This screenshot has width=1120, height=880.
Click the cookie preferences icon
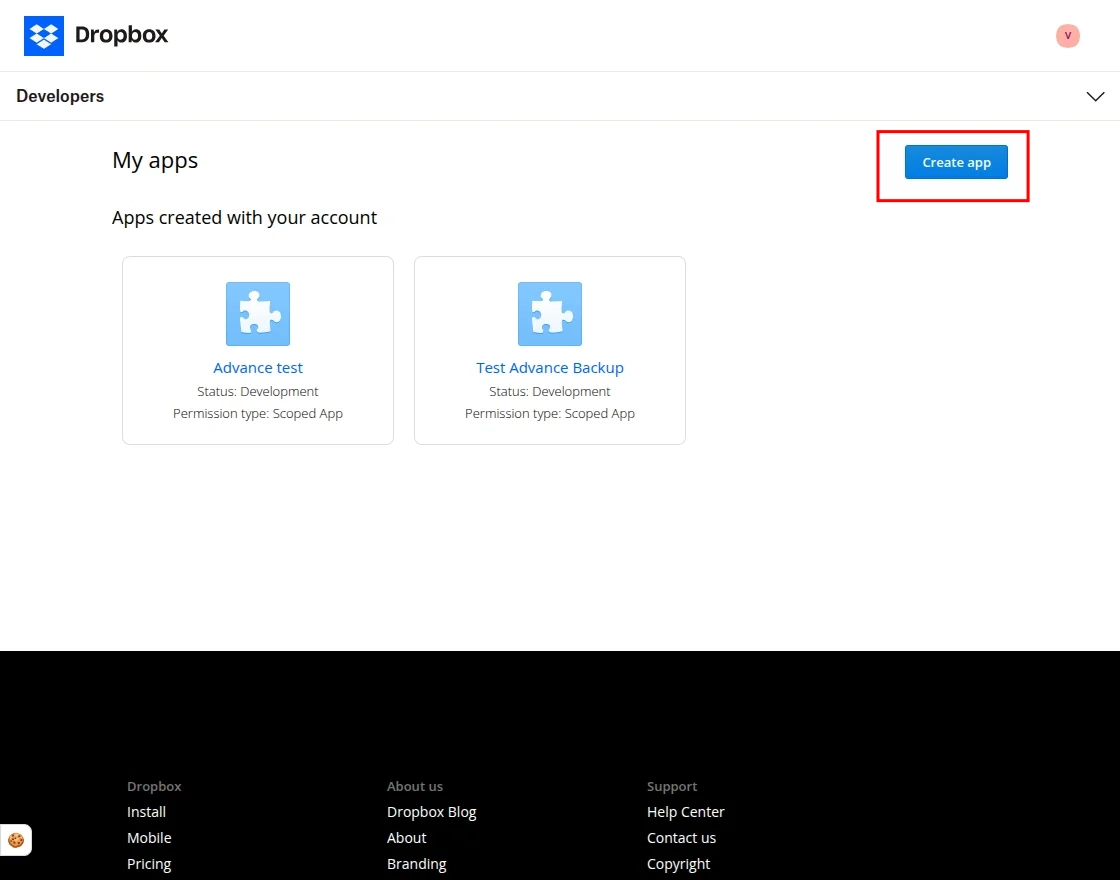(x=16, y=840)
